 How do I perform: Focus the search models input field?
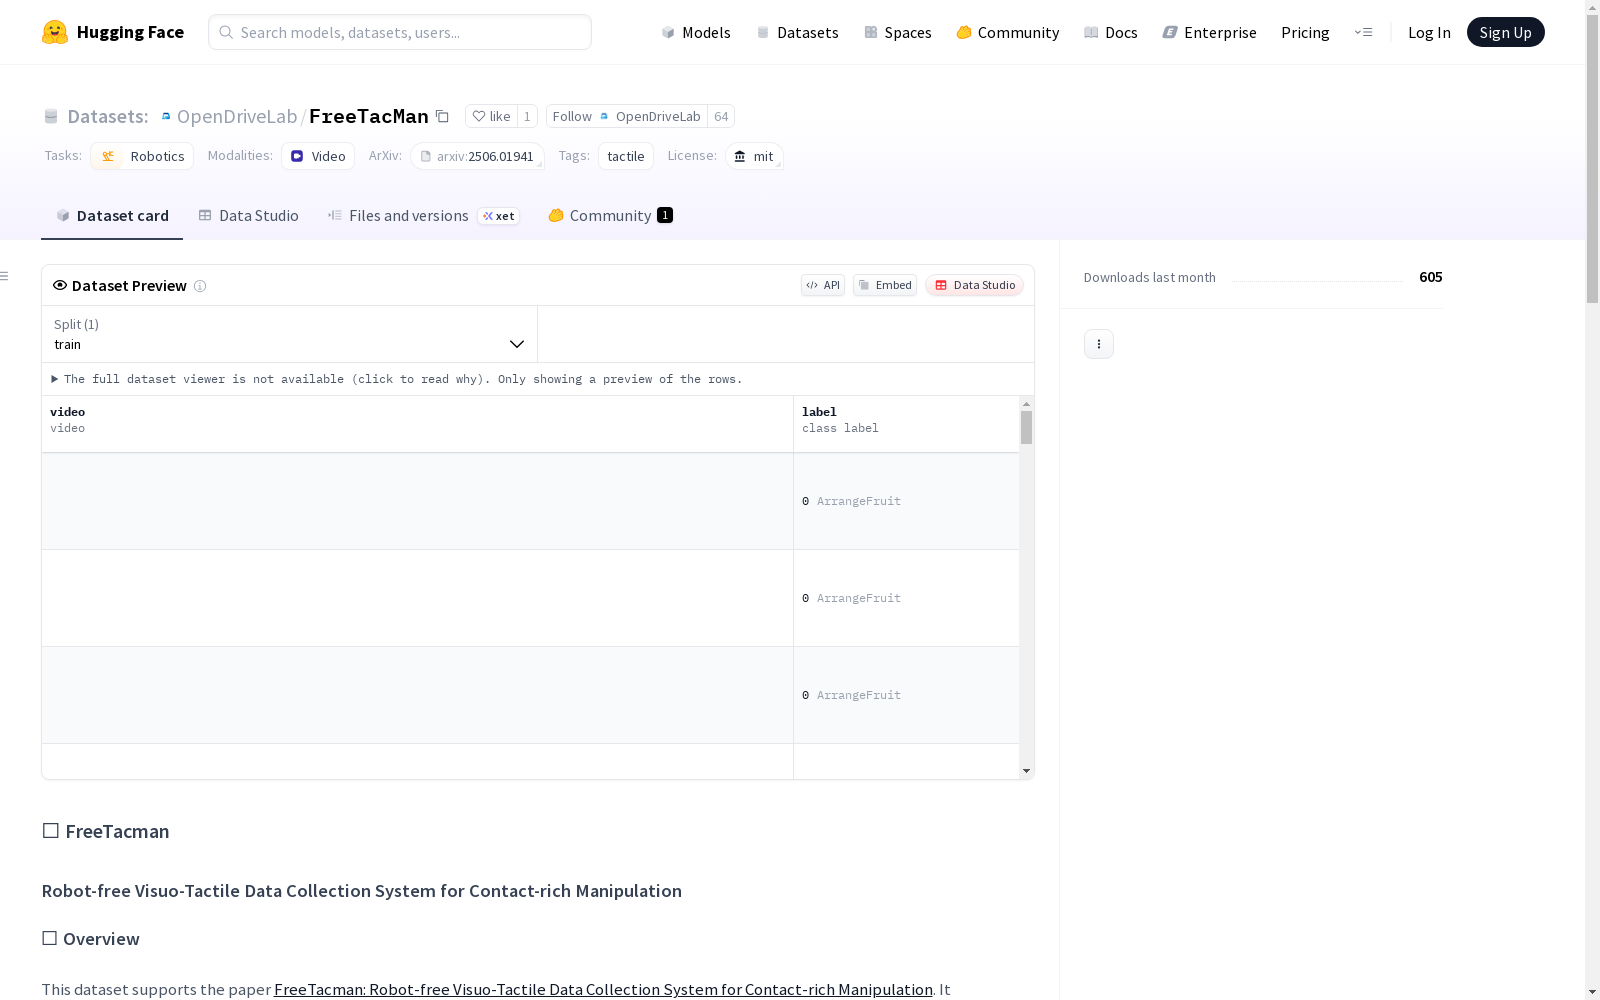[x=400, y=32]
